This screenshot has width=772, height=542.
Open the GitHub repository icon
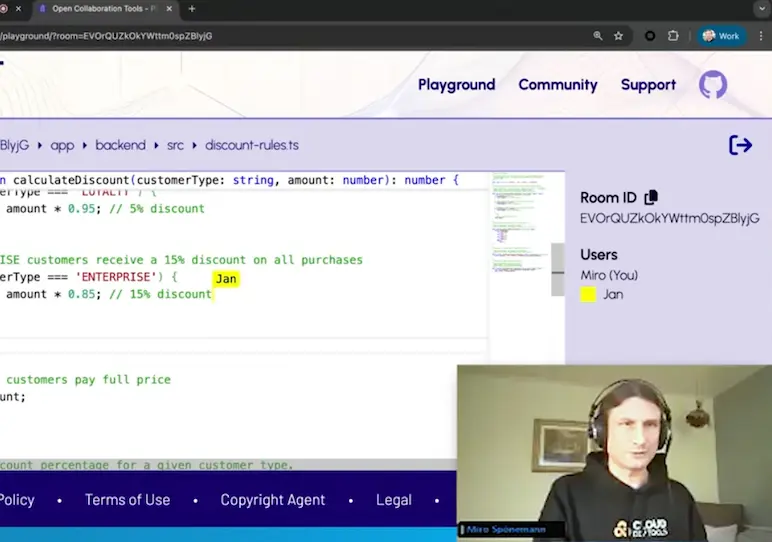pos(713,85)
